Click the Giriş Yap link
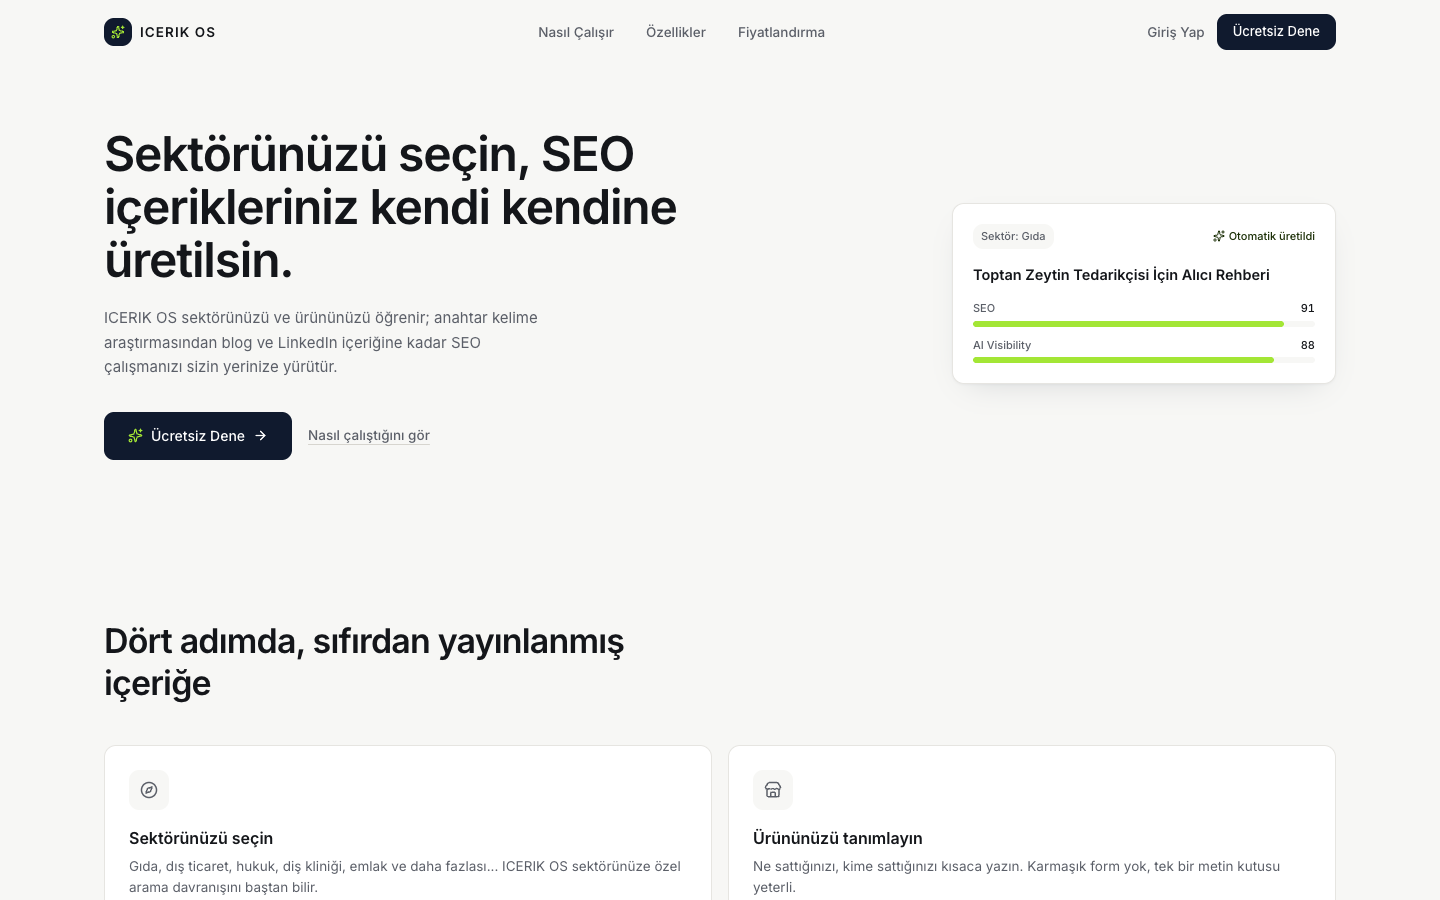This screenshot has height=900, width=1440. 1176,32
